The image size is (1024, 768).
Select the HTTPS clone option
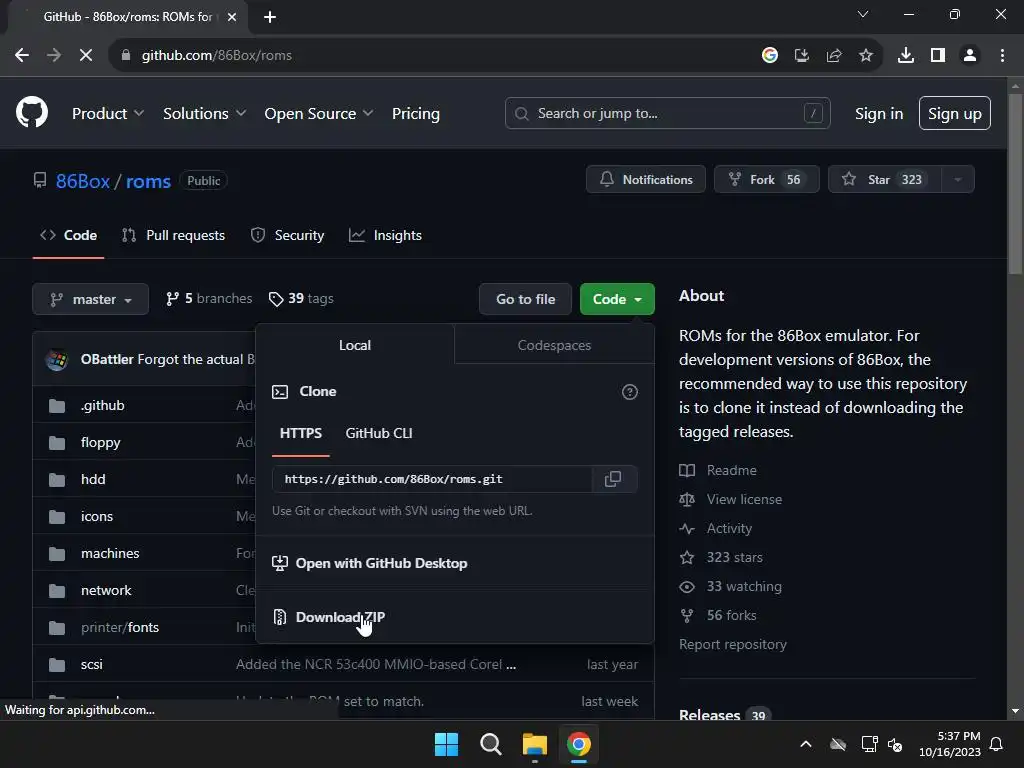300,434
